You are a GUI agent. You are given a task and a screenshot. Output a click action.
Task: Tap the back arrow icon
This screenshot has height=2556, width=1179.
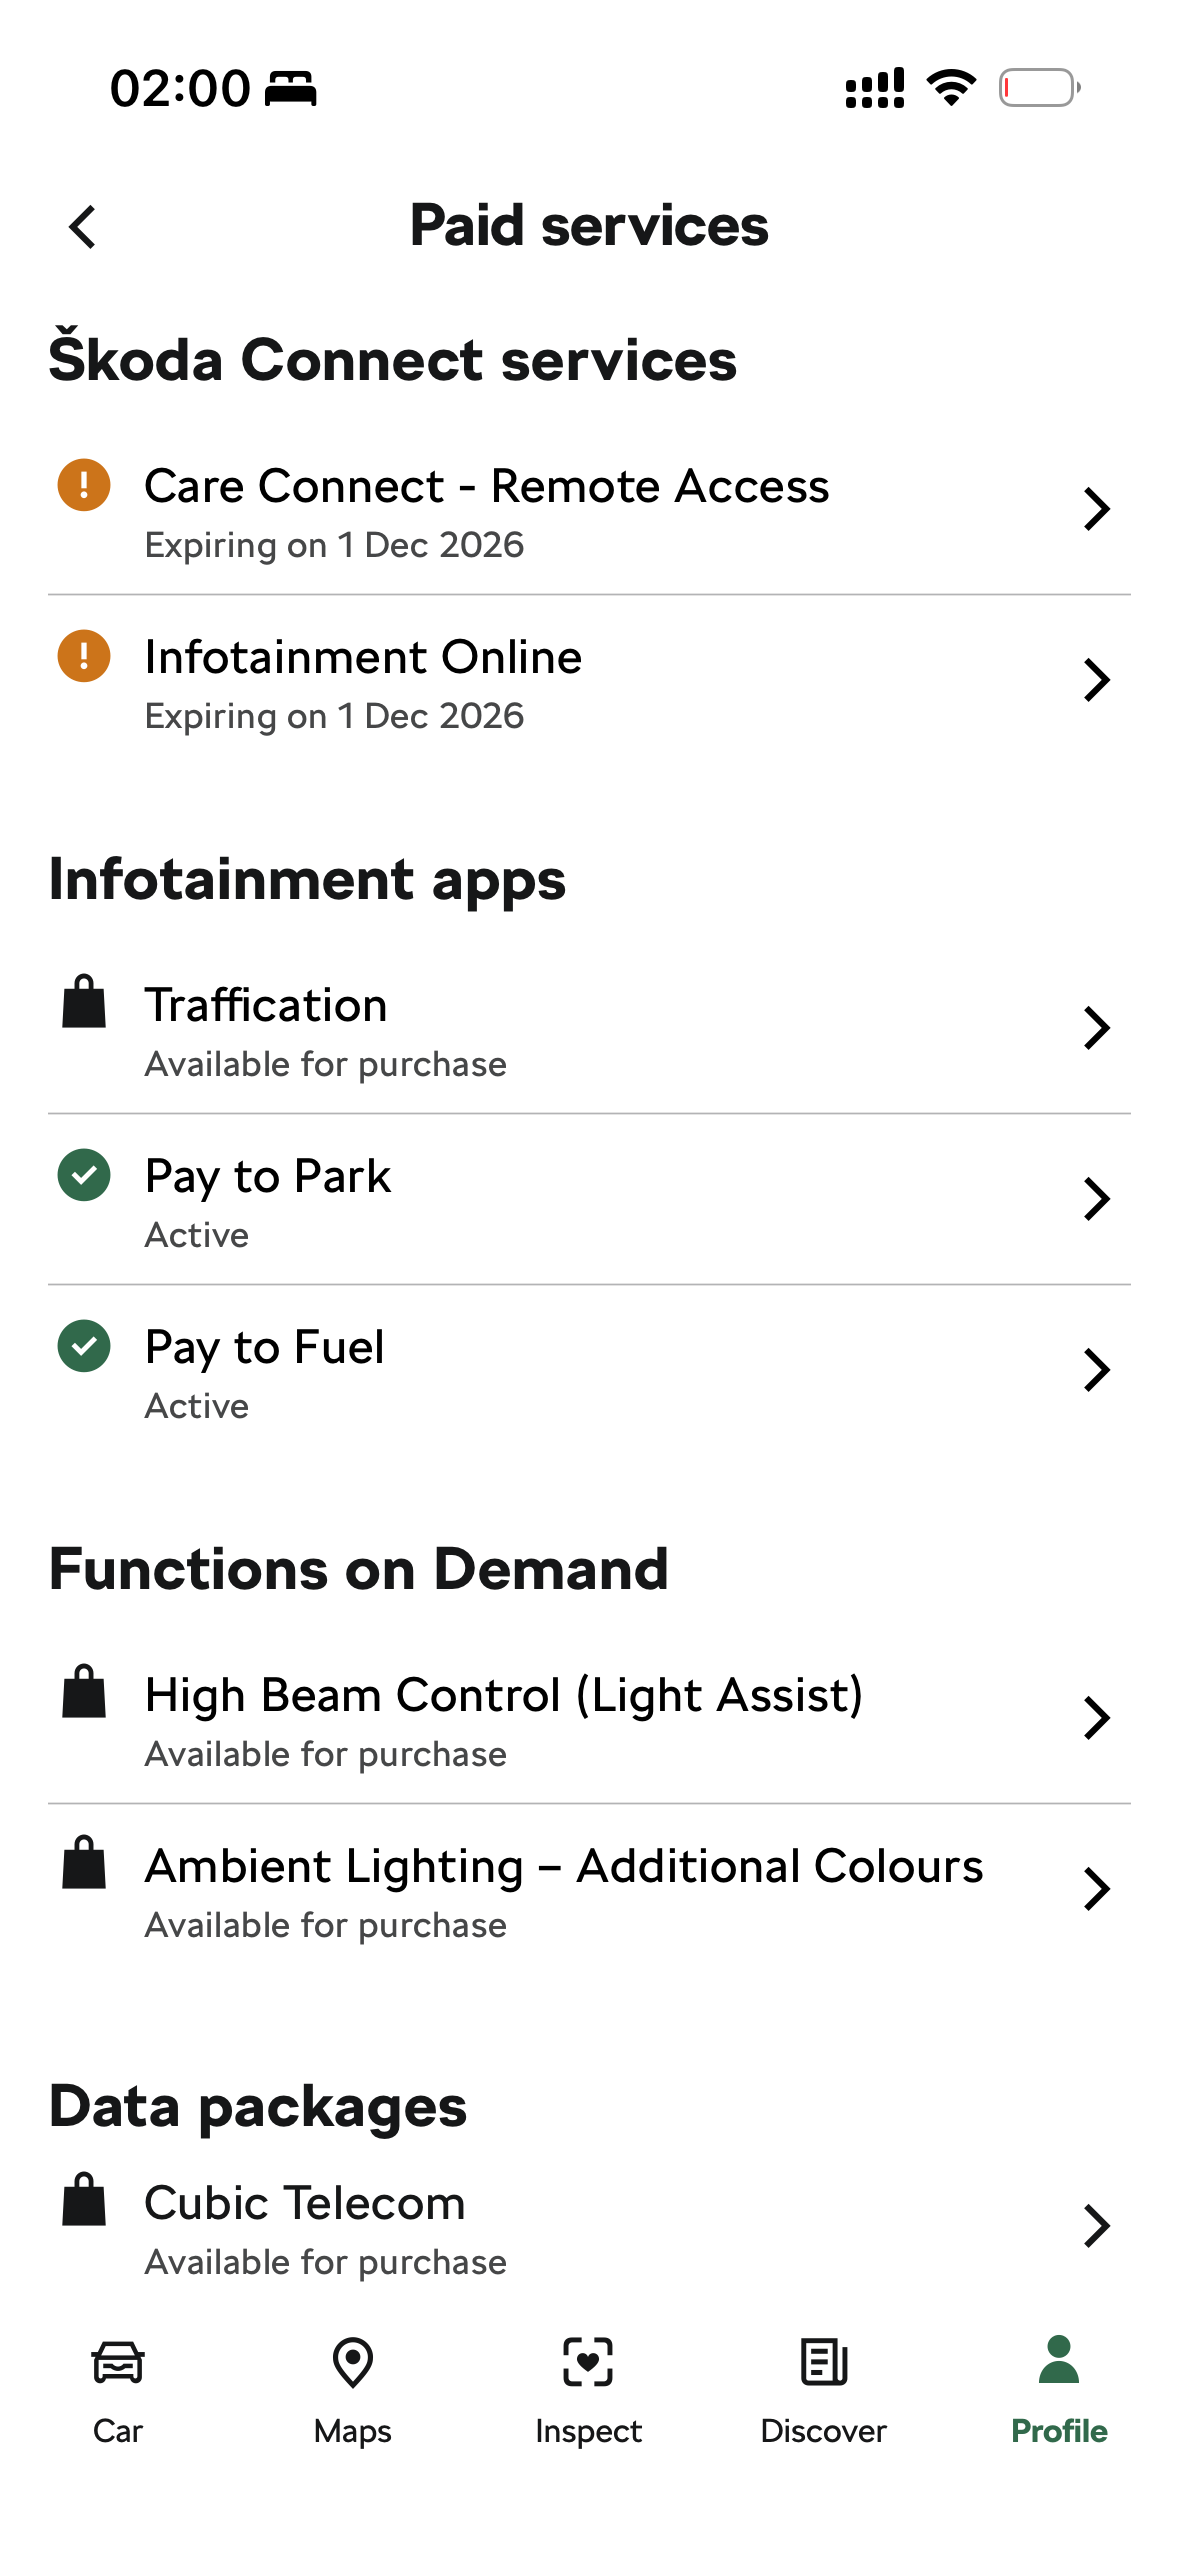(x=83, y=227)
